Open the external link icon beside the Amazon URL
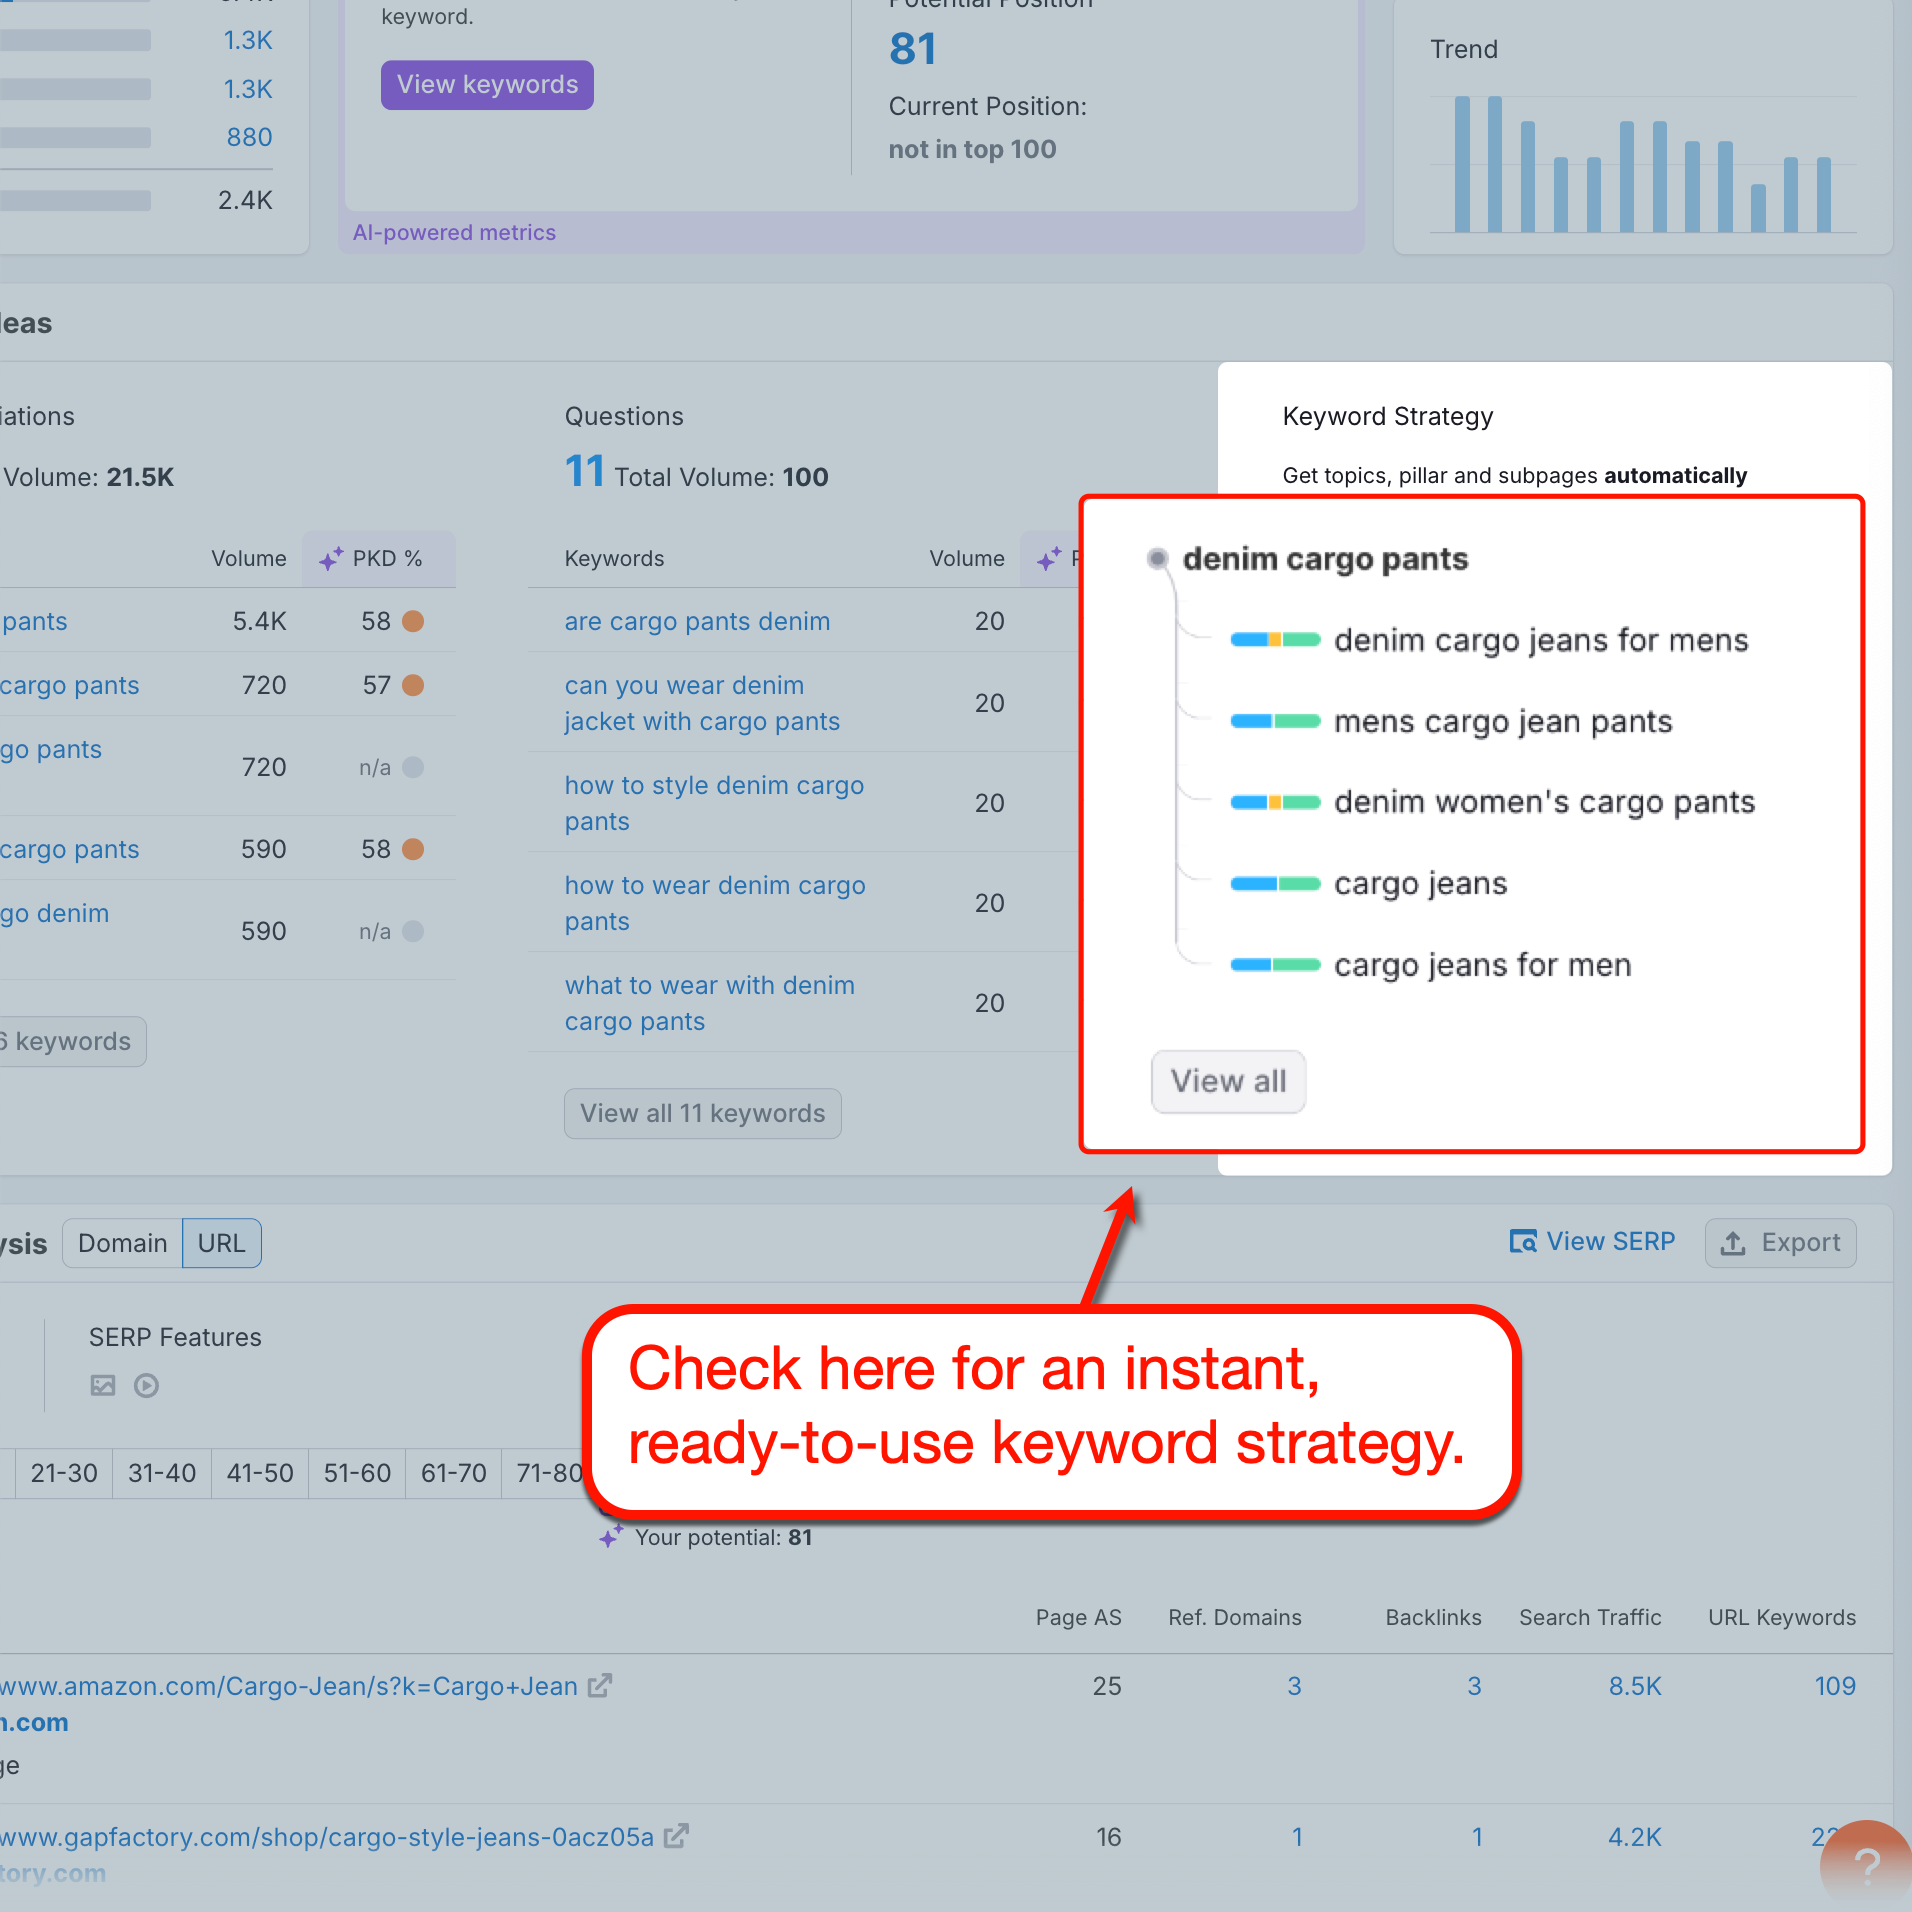1912x1912 pixels. (x=599, y=1685)
